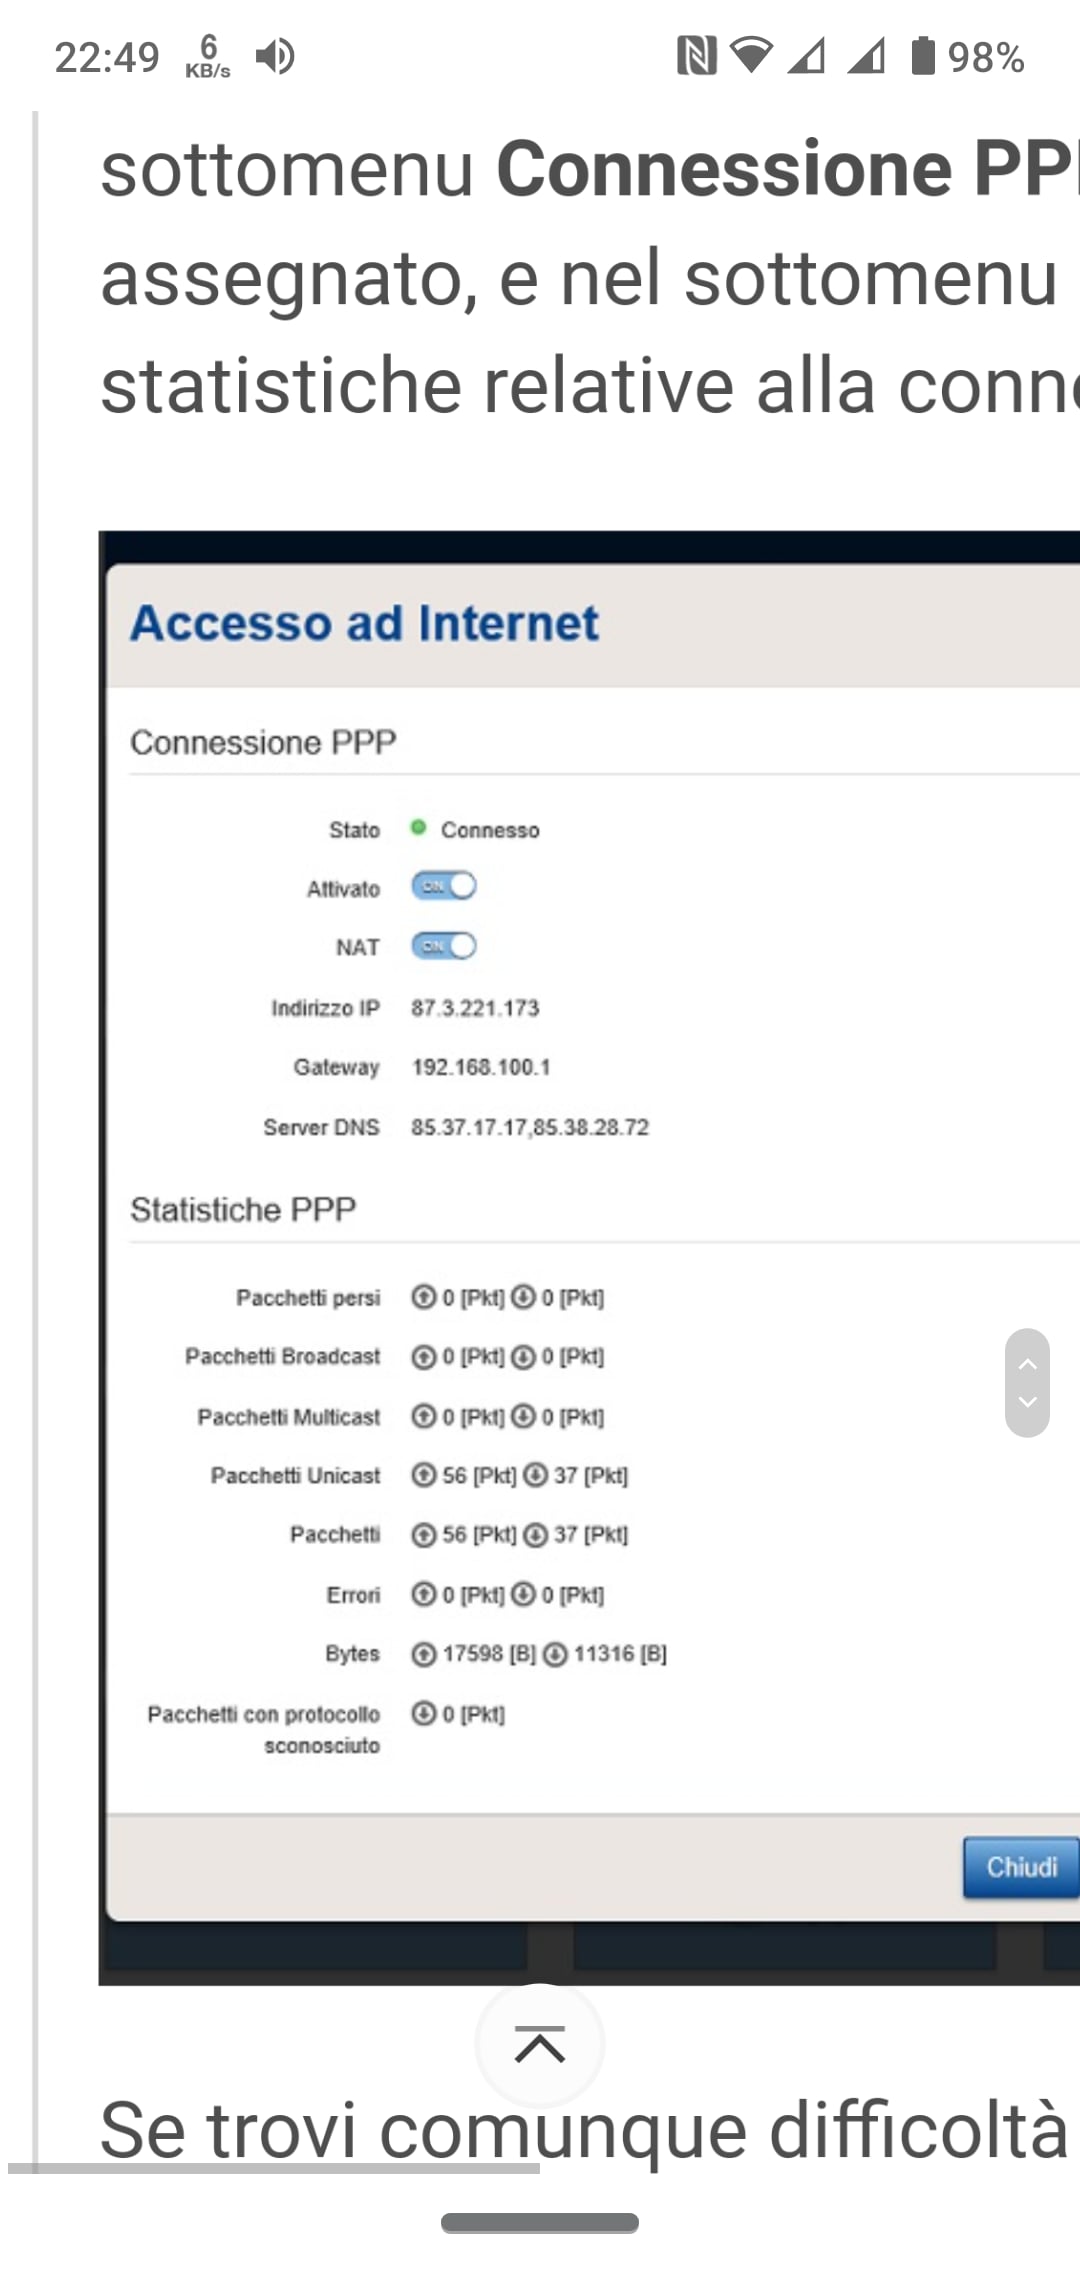The height and width of the screenshot is (2270, 1080).
Task: Click the green Connesso status dot
Action: tap(419, 827)
